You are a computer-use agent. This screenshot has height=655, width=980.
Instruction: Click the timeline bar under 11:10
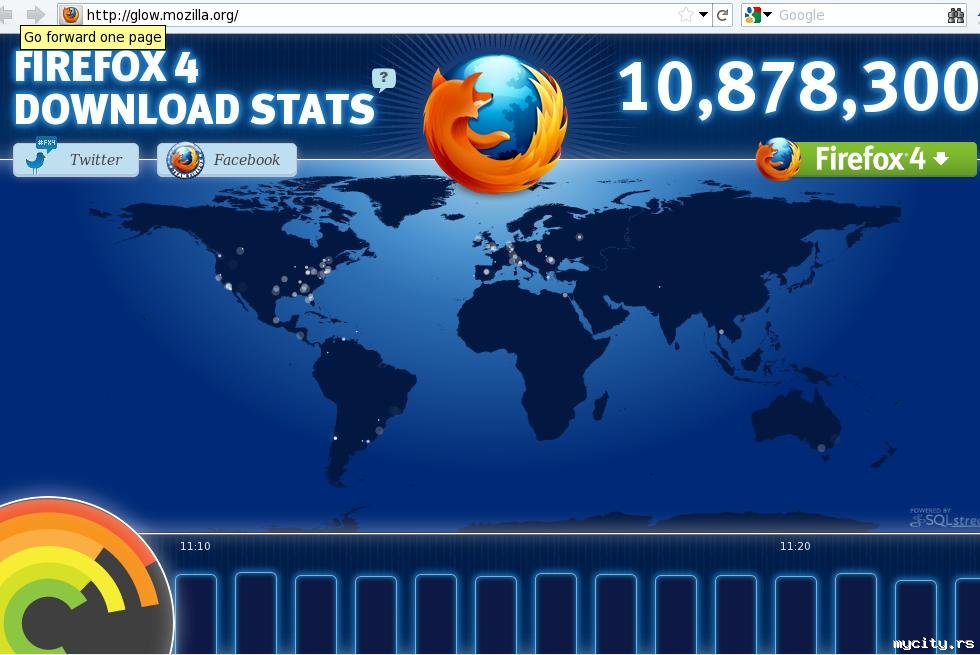(196, 614)
